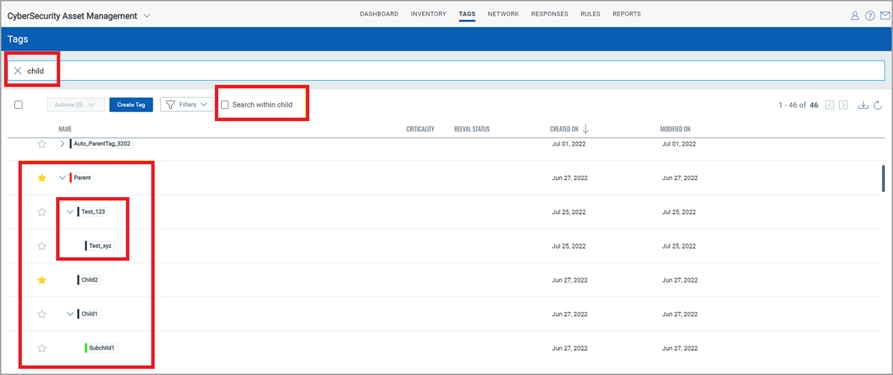Screen dimensions: 893x375
Task: Go to the Dashboard tab
Action: click(379, 14)
